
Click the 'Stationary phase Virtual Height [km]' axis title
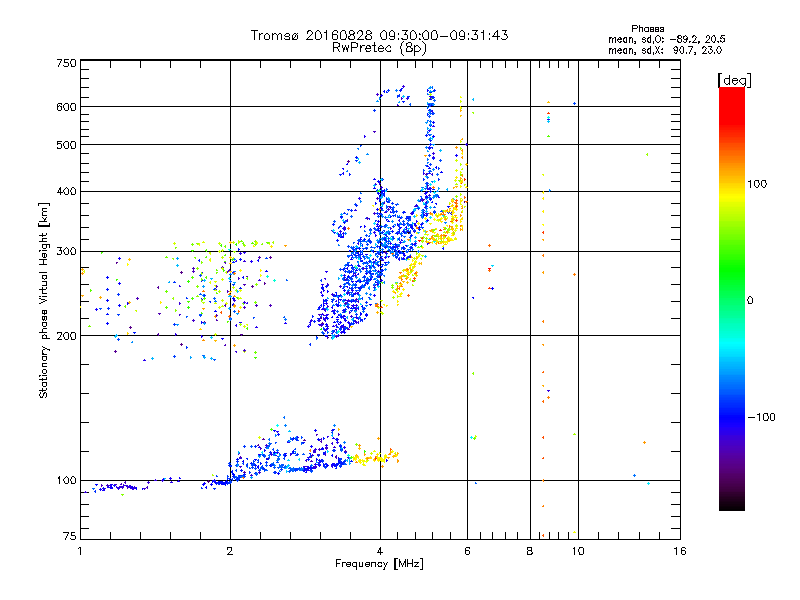tap(44, 301)
